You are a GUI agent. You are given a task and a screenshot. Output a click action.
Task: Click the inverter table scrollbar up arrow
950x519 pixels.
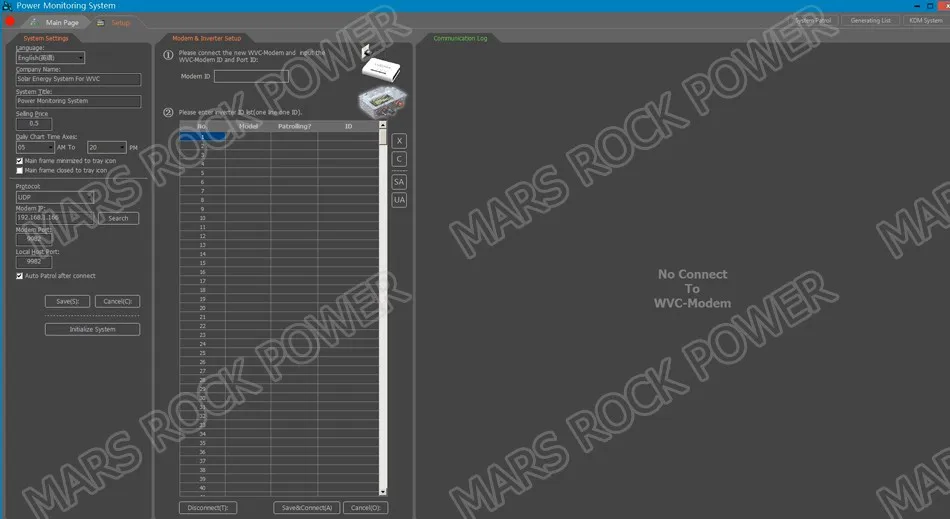[382, 125]
